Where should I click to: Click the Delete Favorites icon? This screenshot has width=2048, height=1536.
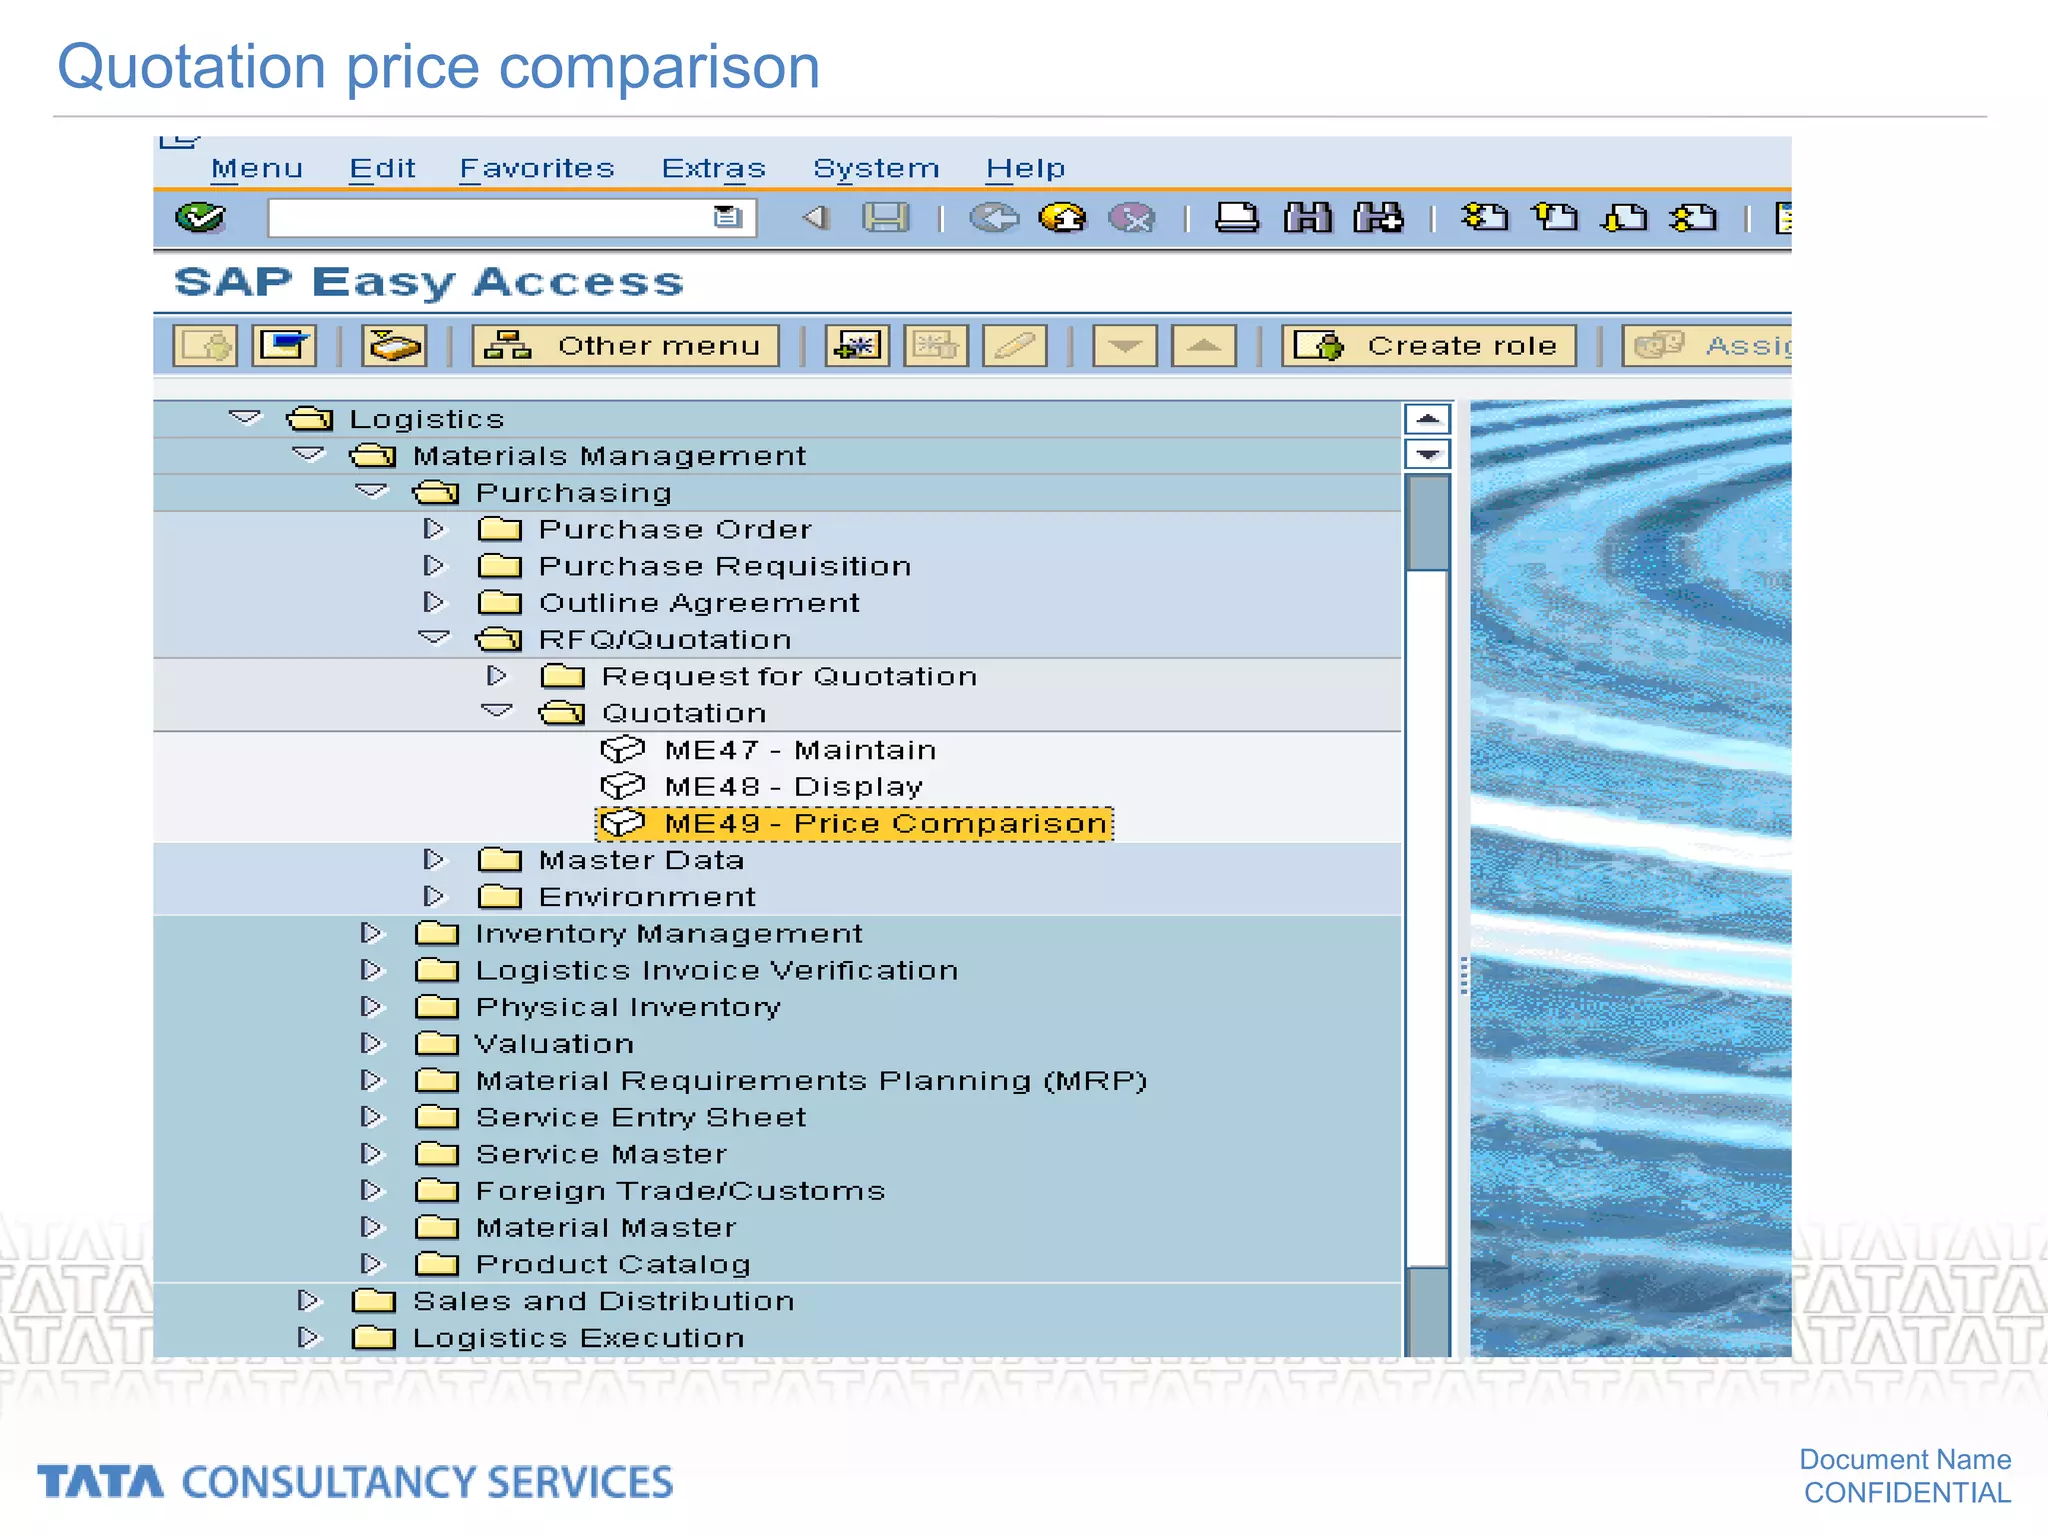pos(936,346)
